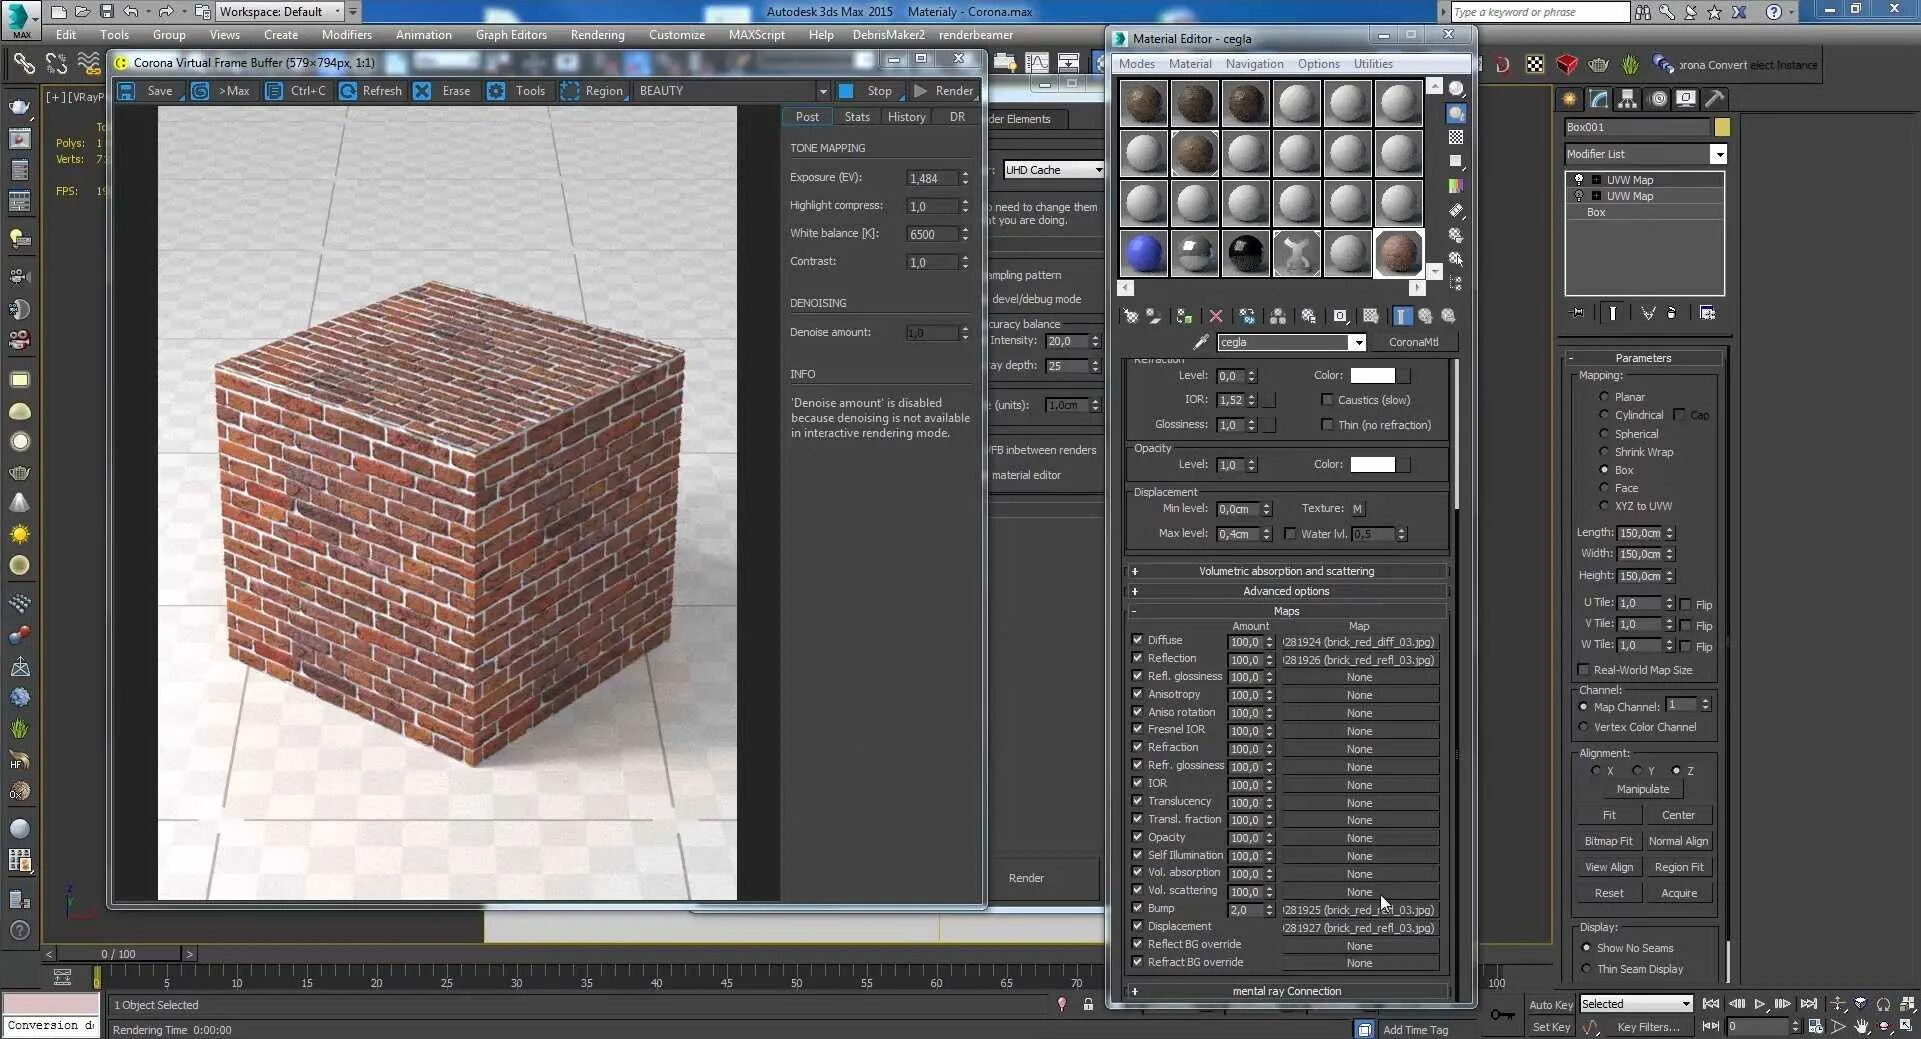Toggle visibility lightbulb of top UVW Map

[x=1579, y=180]
